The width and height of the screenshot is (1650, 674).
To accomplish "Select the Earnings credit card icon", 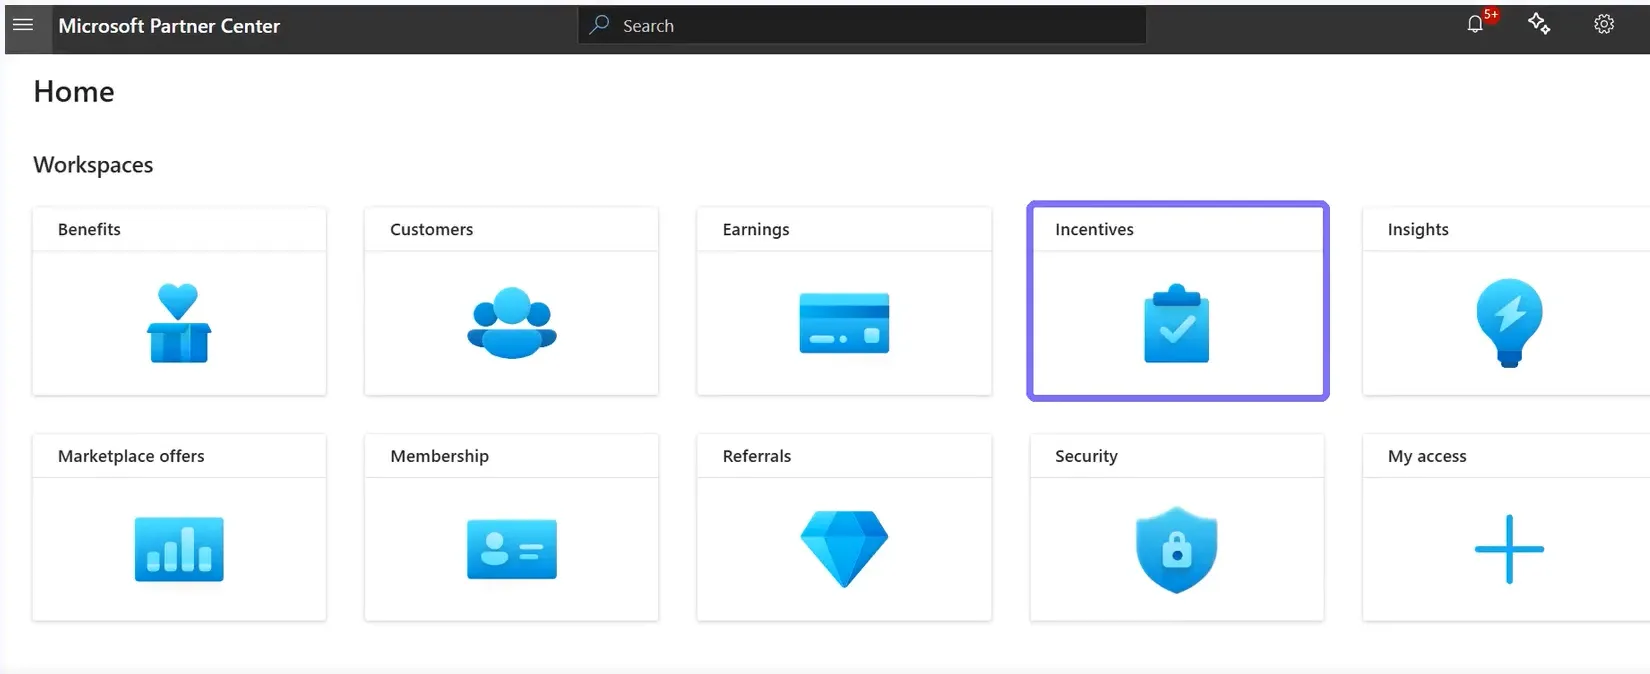I will pyautogui.click(x=844, y=323).
